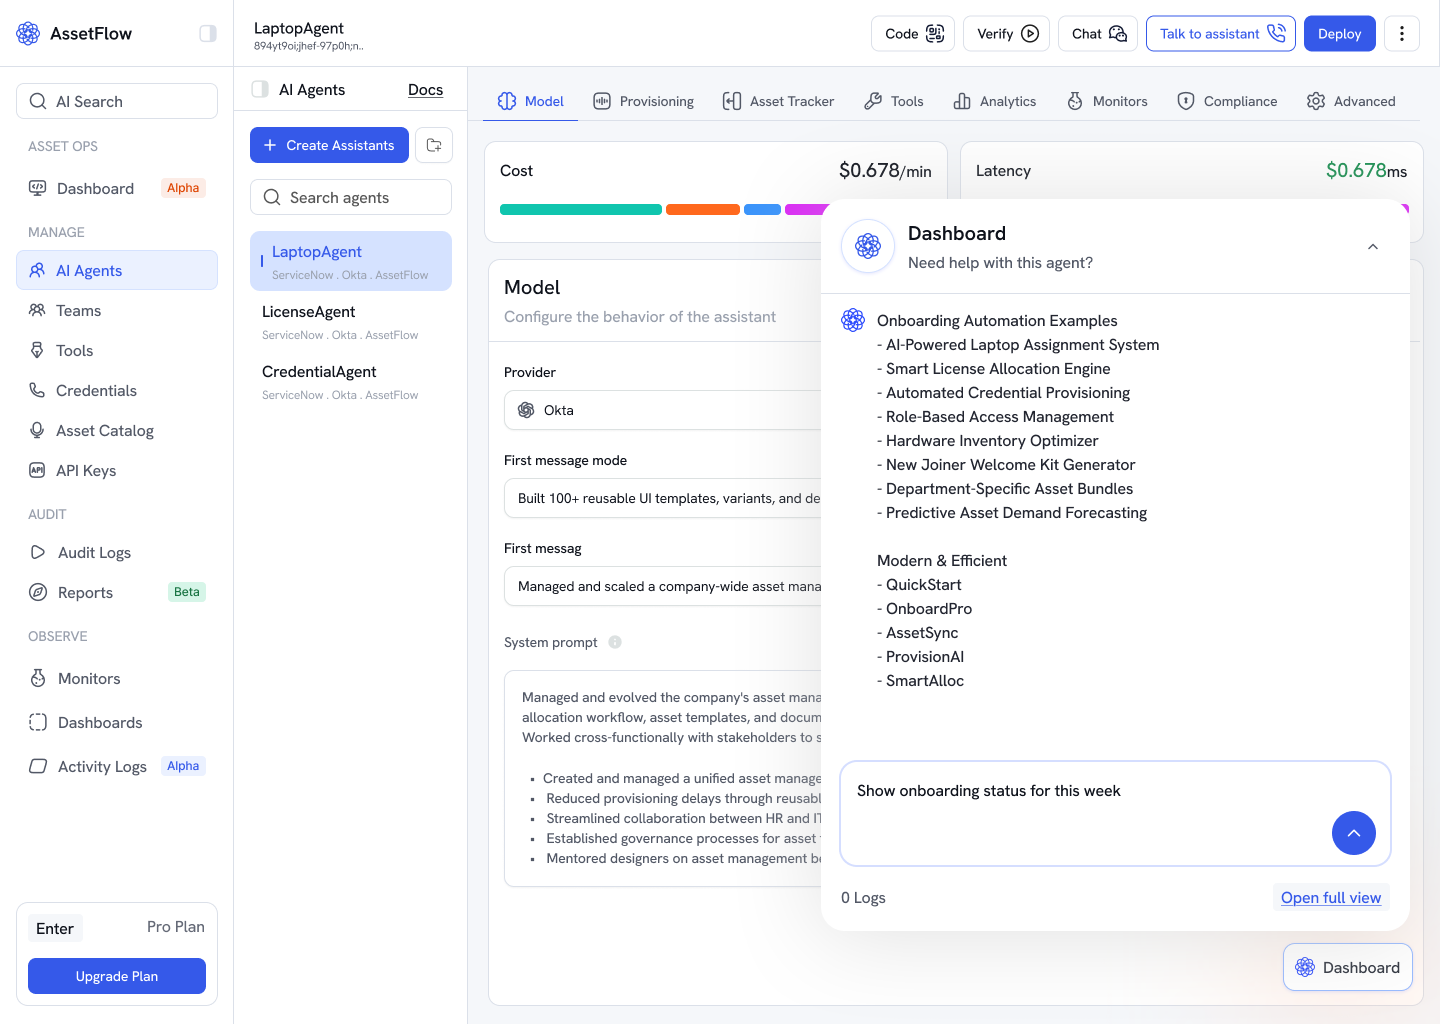Toggle the AI Agents checkbox
This screenshot has height=1024, width=1440.
pyautogui.click(x=260, y=89)
